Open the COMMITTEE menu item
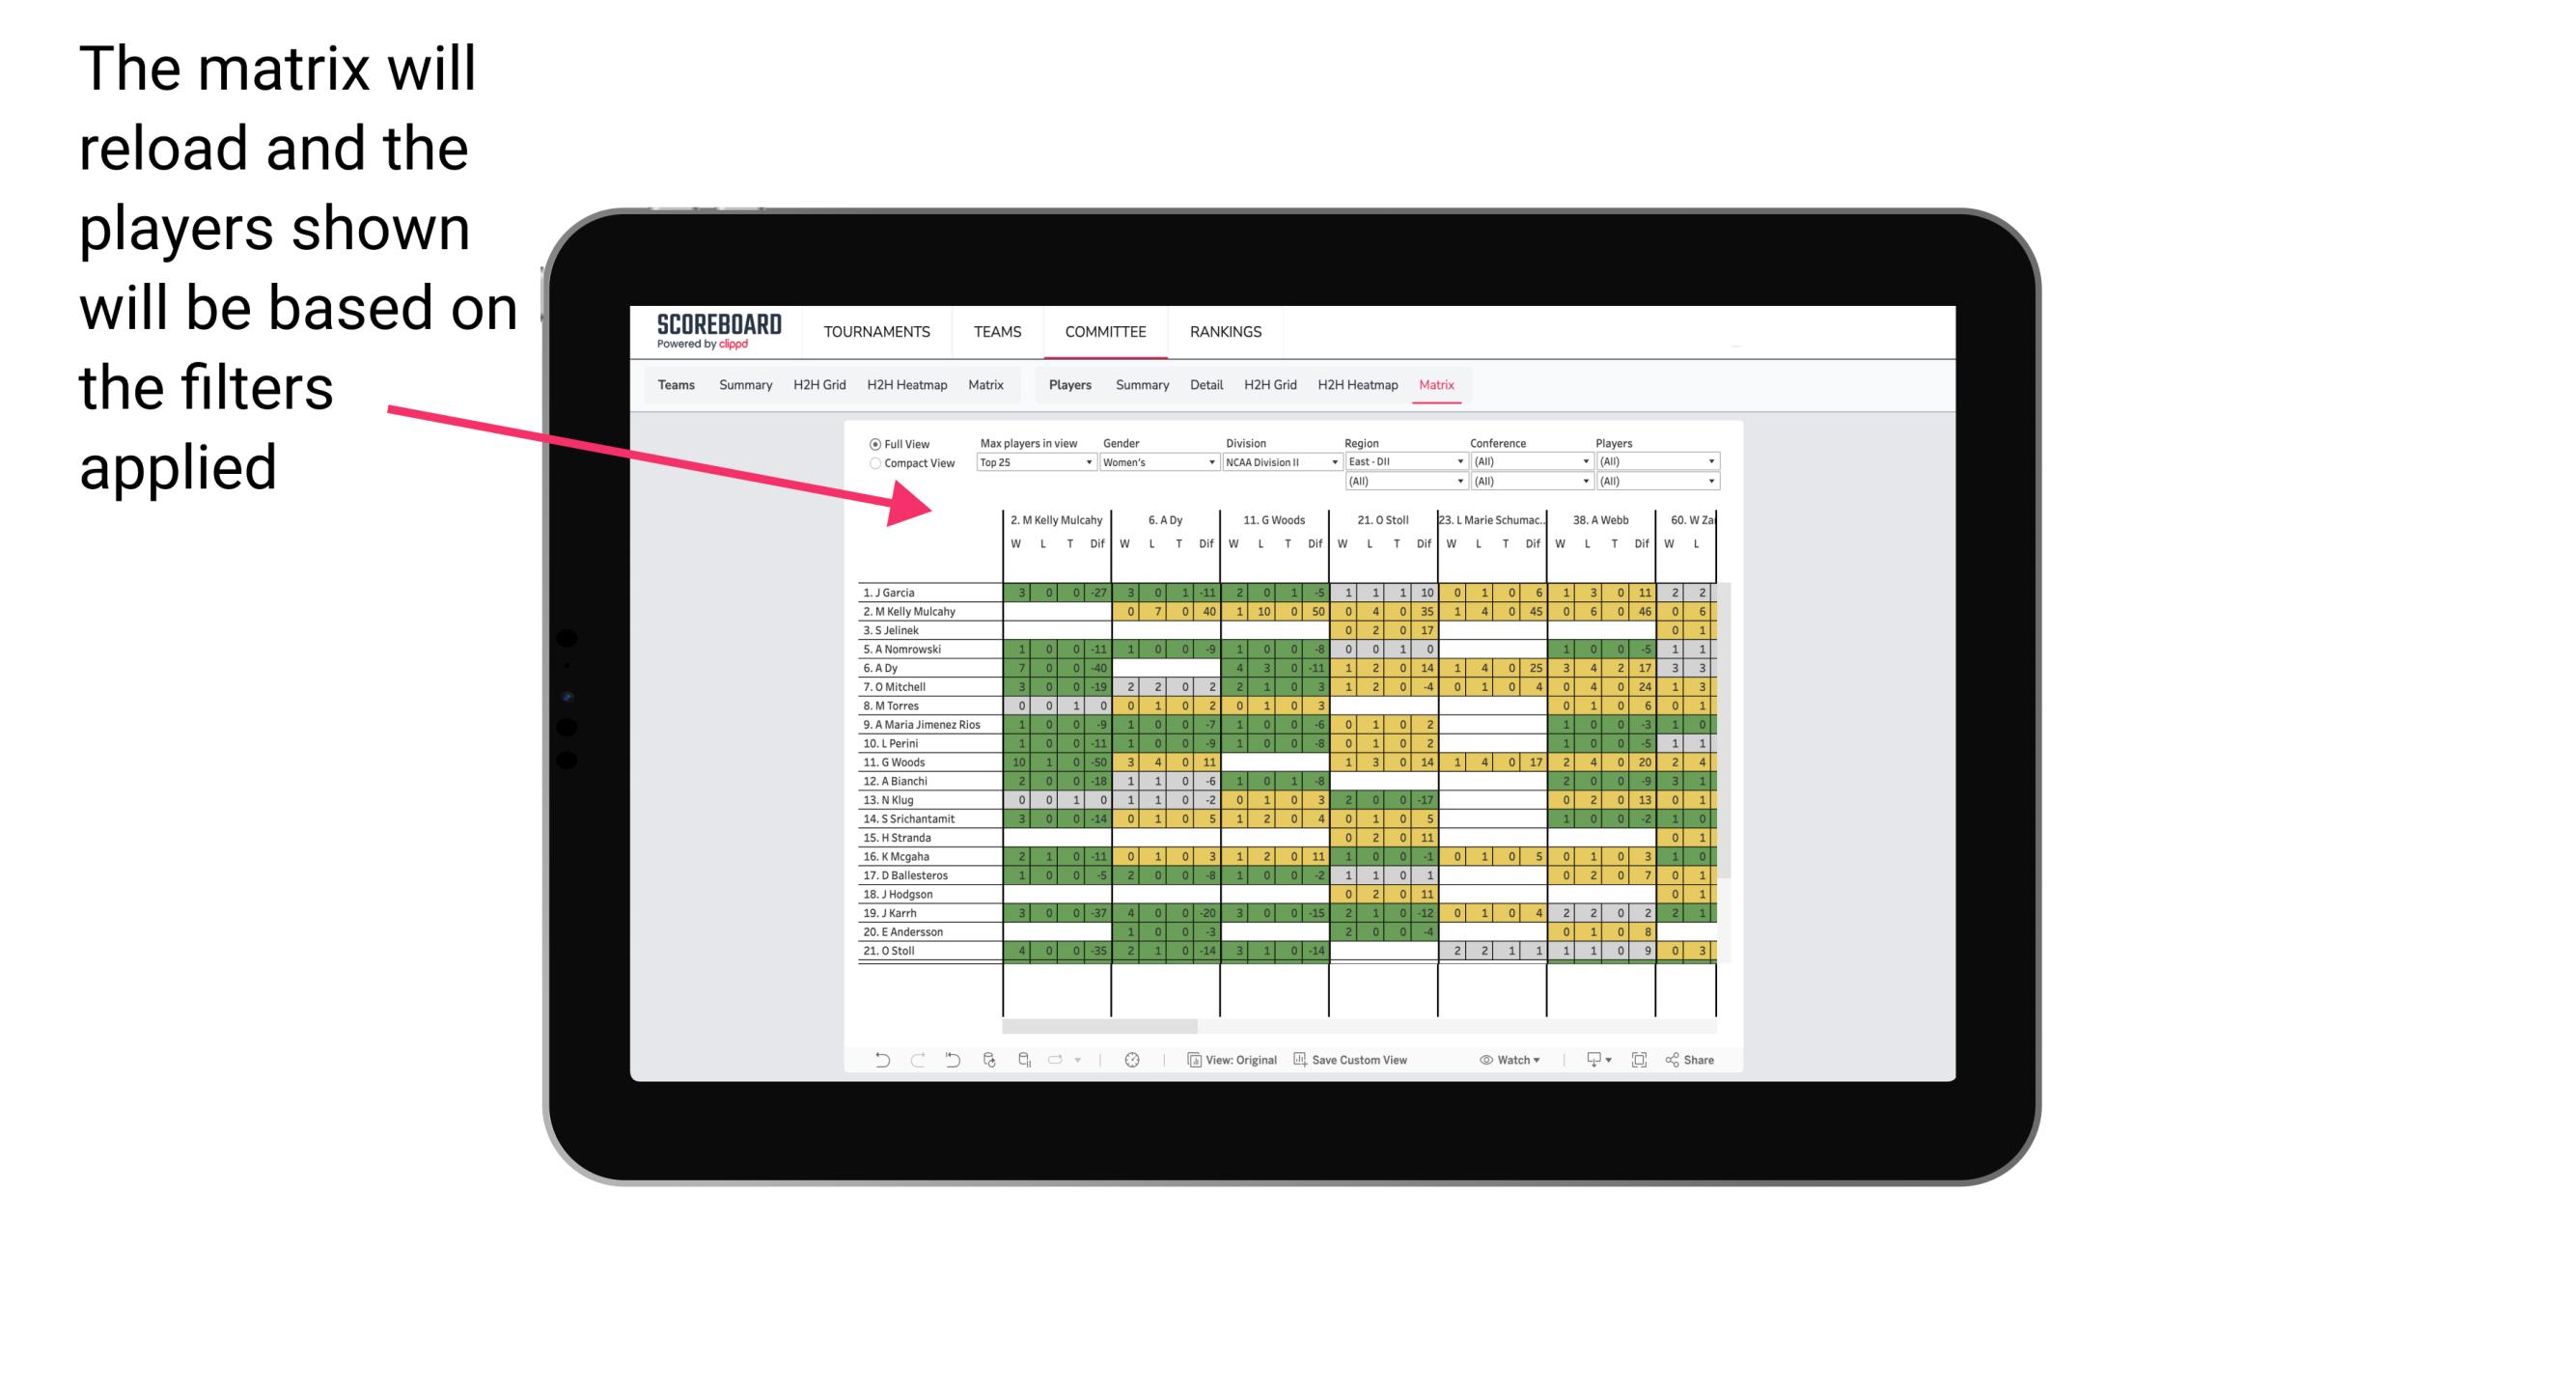 click(1107, 331)
